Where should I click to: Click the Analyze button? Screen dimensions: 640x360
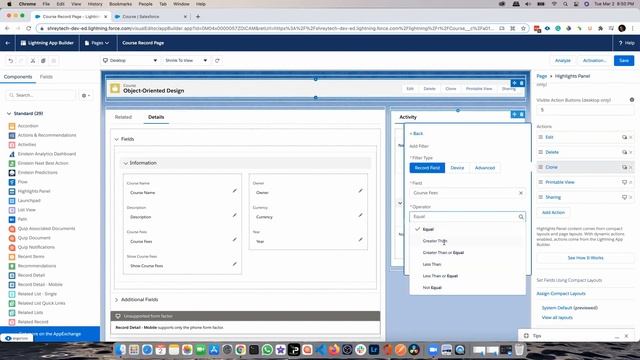click(562, 60)
